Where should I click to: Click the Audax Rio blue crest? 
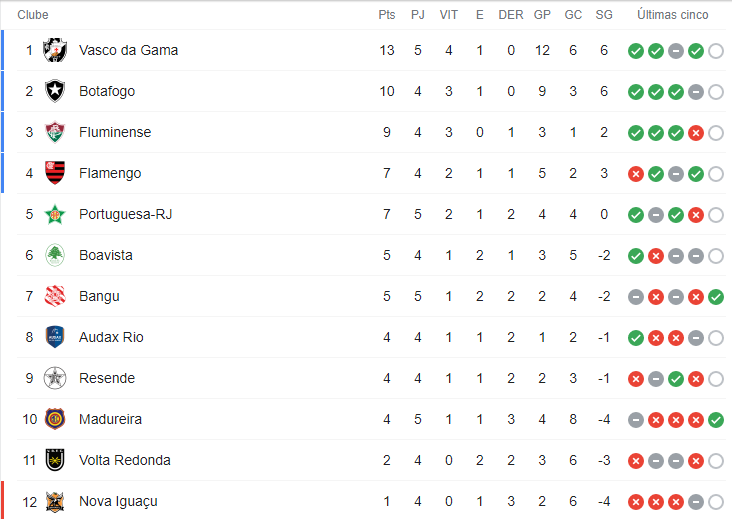click(55, 337)
